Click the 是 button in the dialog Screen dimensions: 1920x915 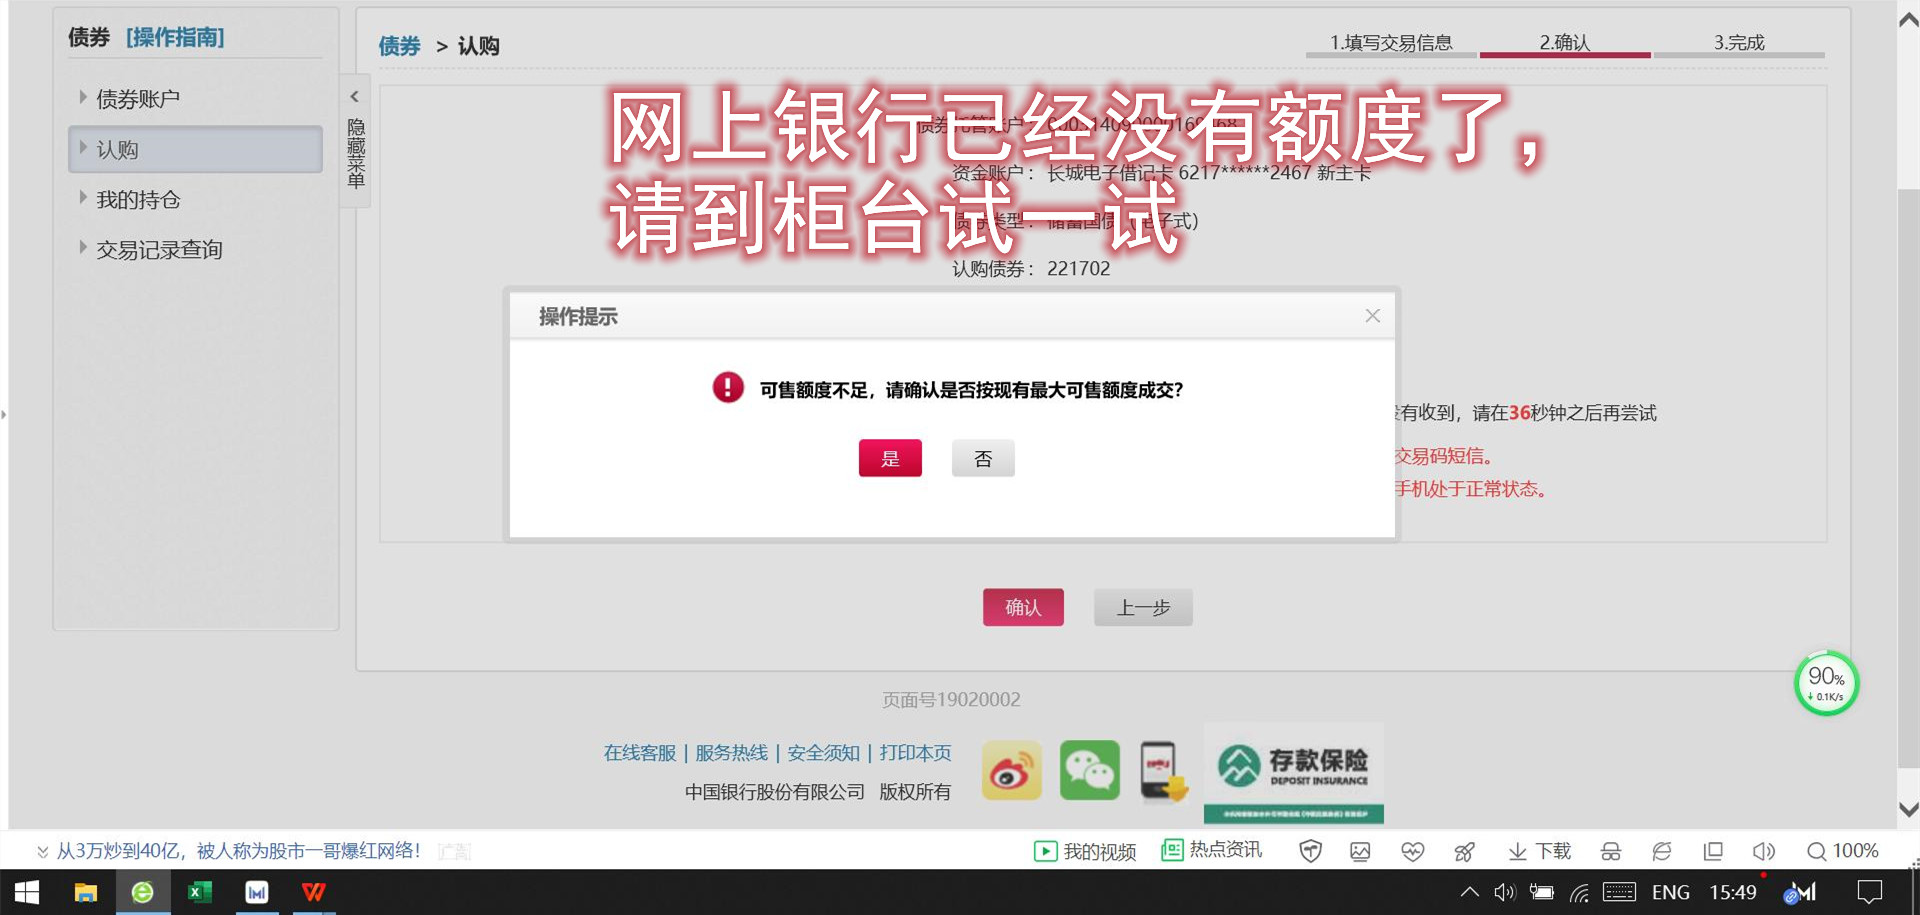(x=890, y=458)
